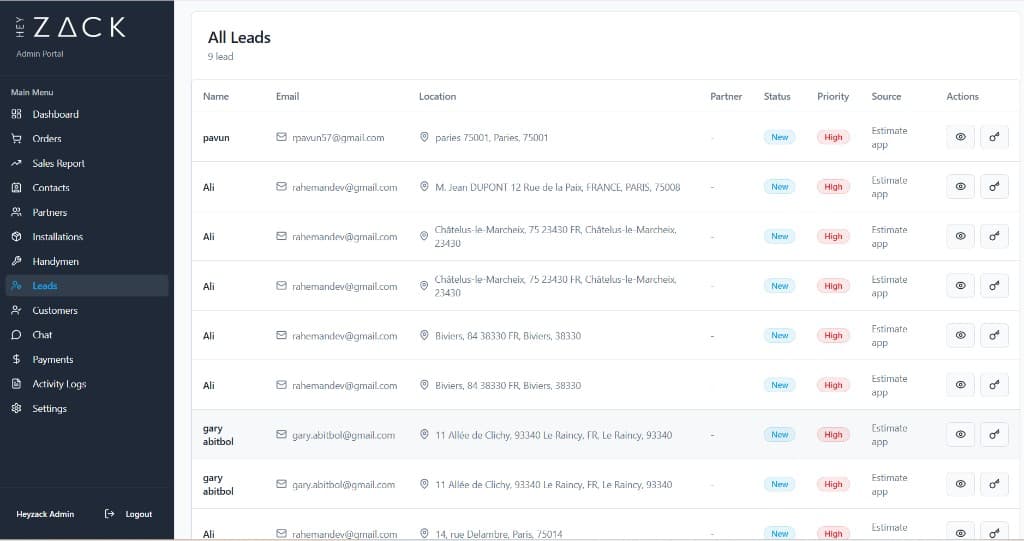Click the M. Jean DUPONT 12 Rue de la Paix address

pos(558,188)
